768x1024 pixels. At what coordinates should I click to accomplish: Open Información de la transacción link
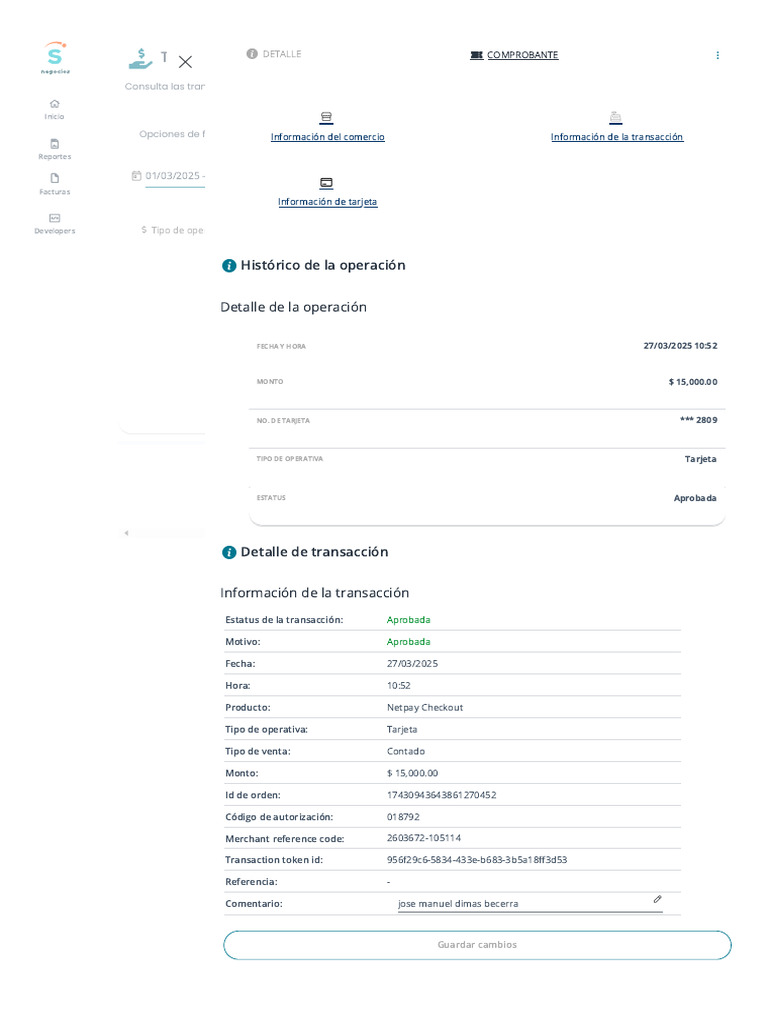click(617, 137)
